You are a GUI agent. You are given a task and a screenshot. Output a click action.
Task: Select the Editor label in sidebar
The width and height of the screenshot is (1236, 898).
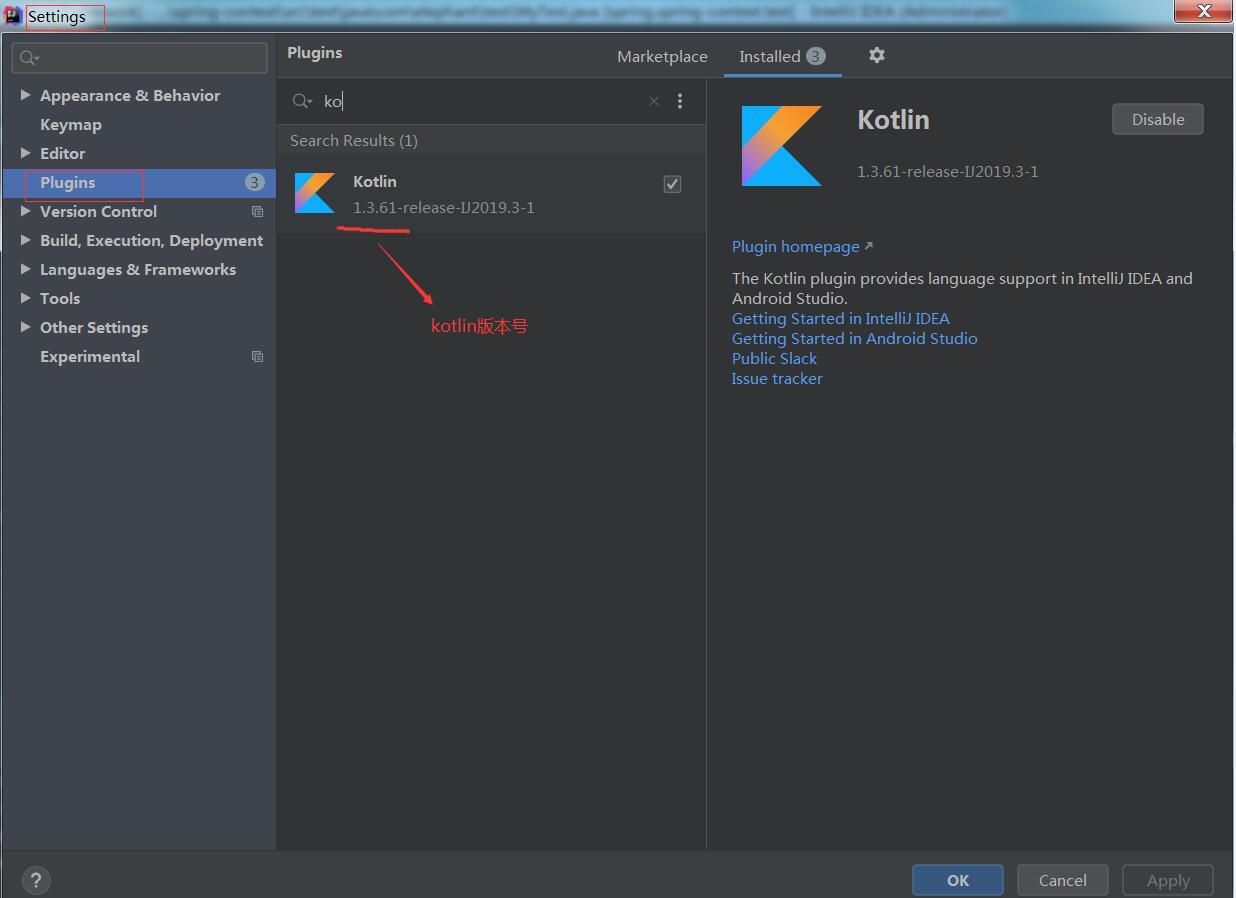point(62,154)
